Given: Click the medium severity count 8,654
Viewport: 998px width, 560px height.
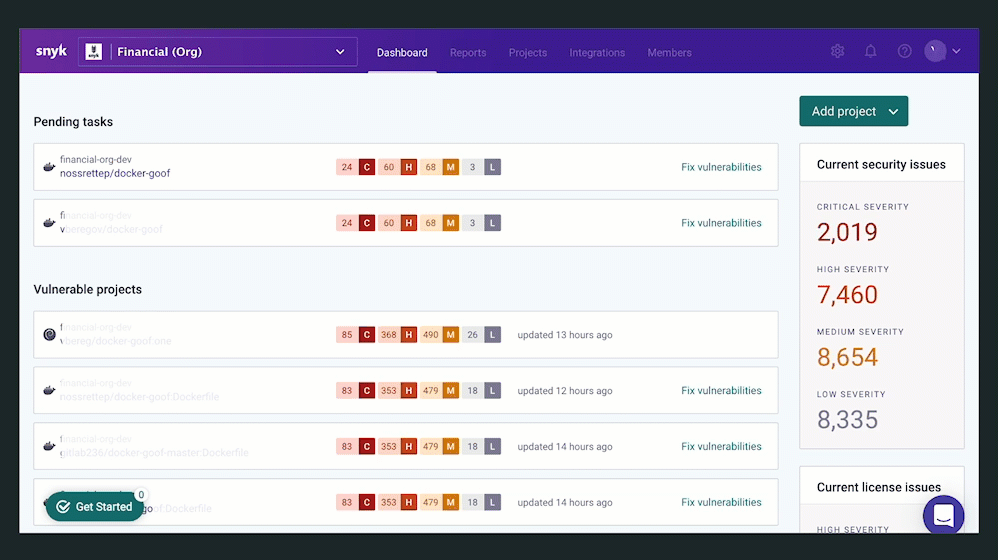Looking at the screenshot, I should coord(847,357).
